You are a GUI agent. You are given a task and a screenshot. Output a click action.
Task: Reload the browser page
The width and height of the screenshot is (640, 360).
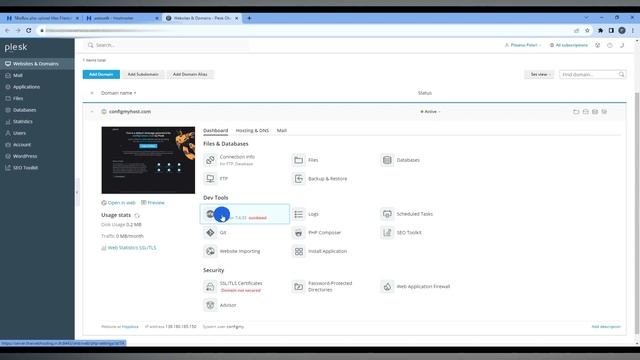coord(29,30)
